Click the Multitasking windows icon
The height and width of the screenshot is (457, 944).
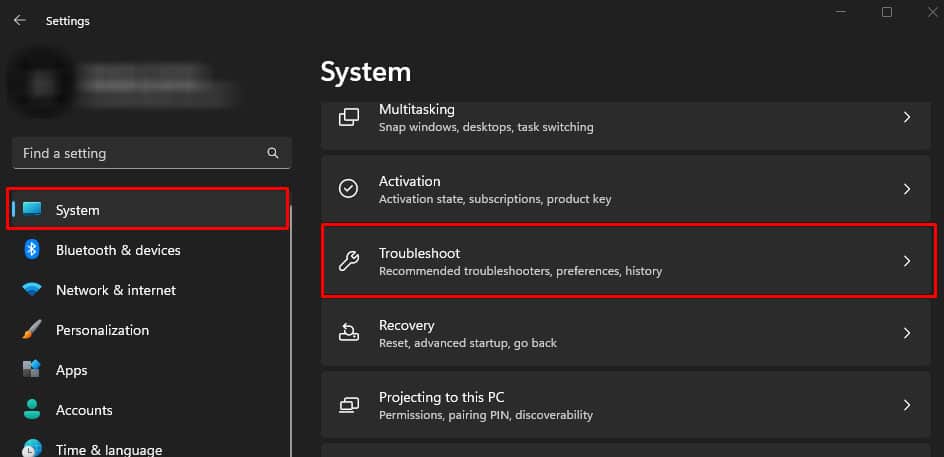(349, 117)
